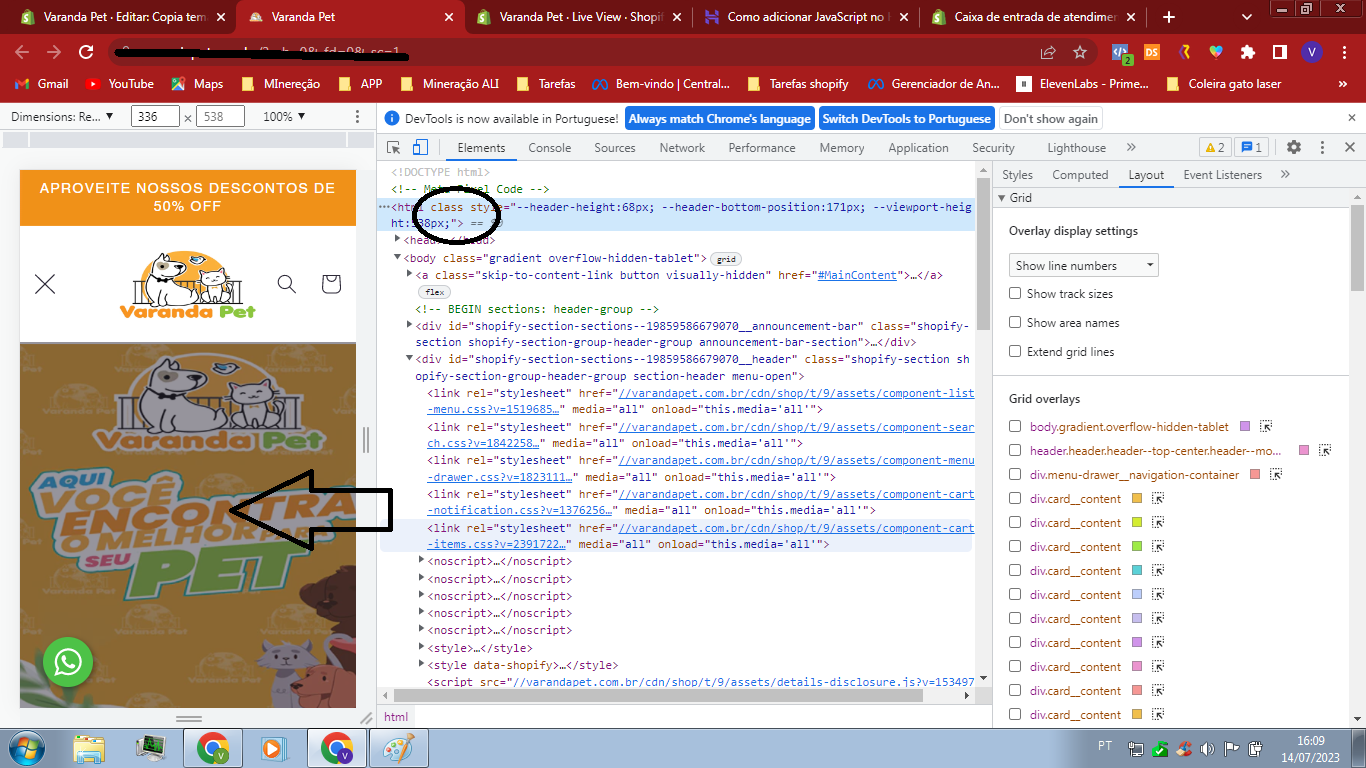Screen dimensions: 1366x768
Task: Click the WhatsApp chat button
Action: (68, 661)
